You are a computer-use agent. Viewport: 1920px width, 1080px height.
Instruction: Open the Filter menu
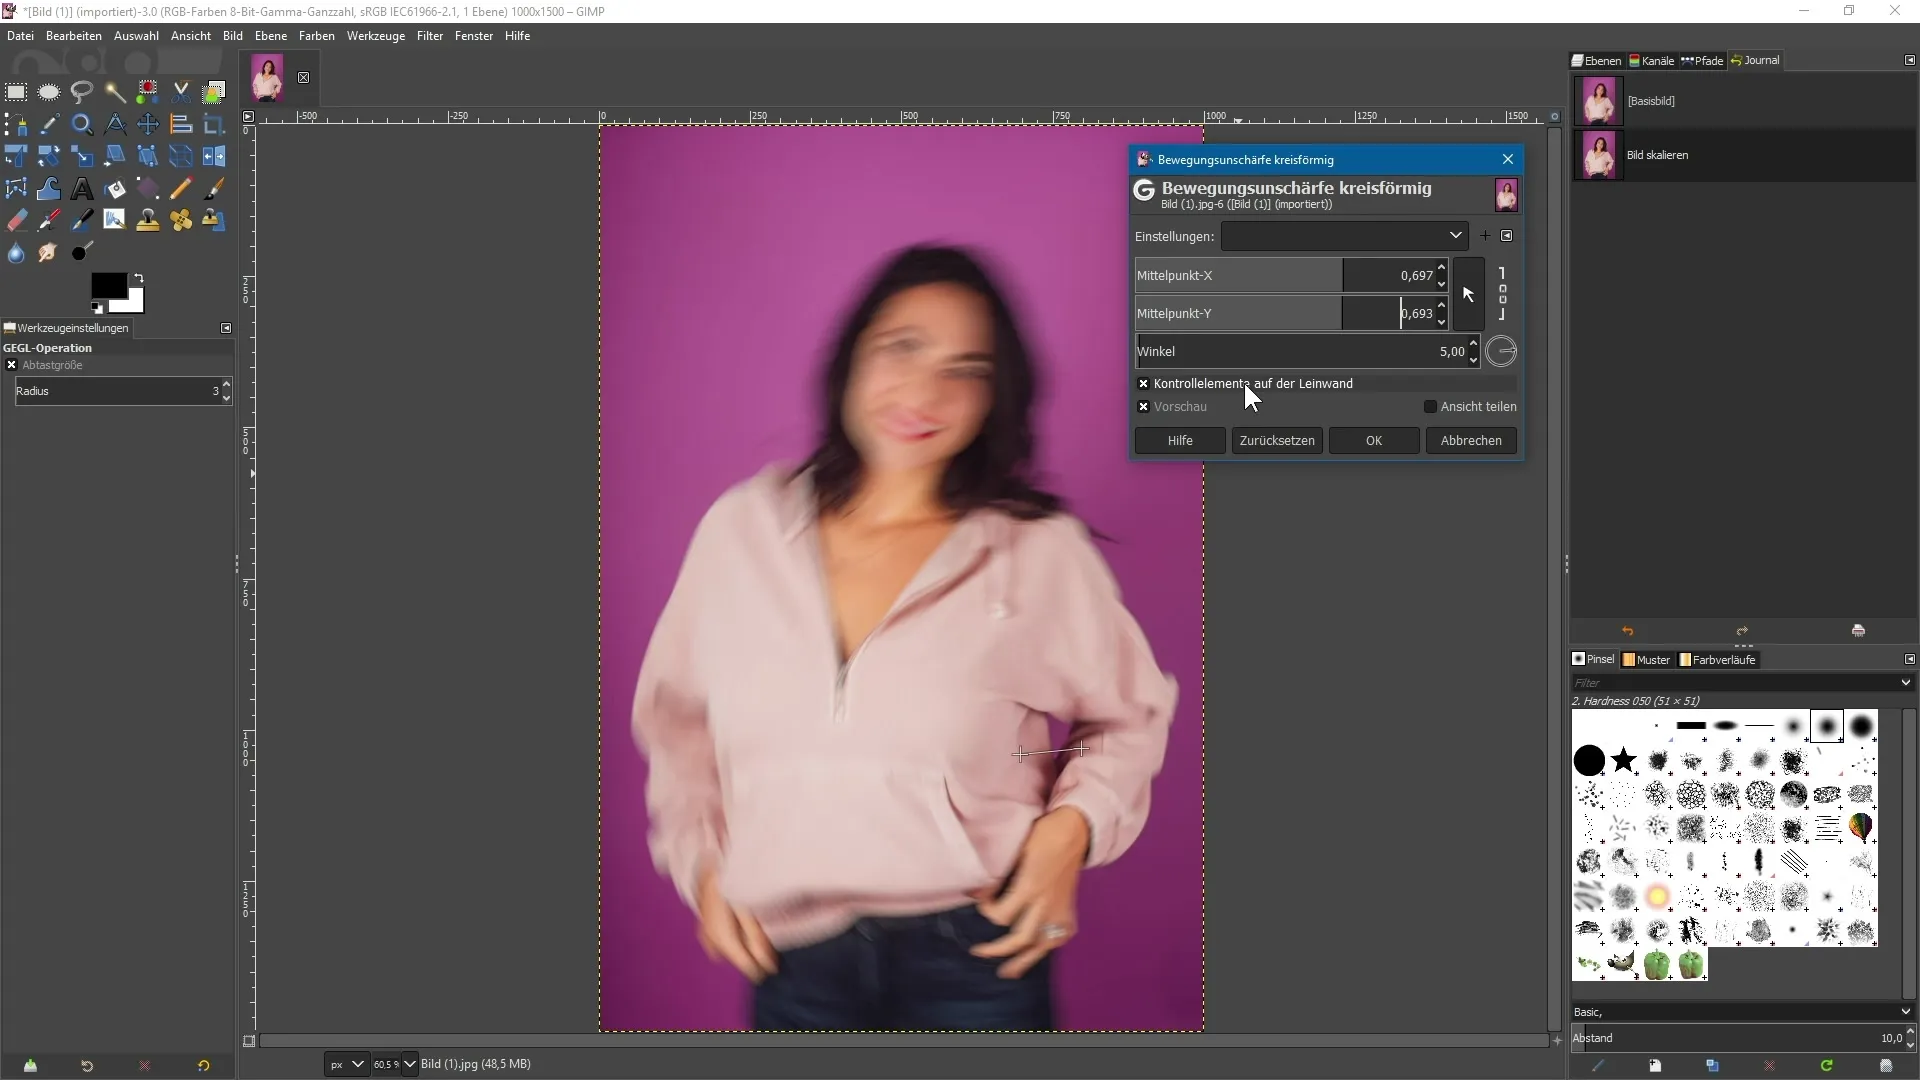[430, 36]
